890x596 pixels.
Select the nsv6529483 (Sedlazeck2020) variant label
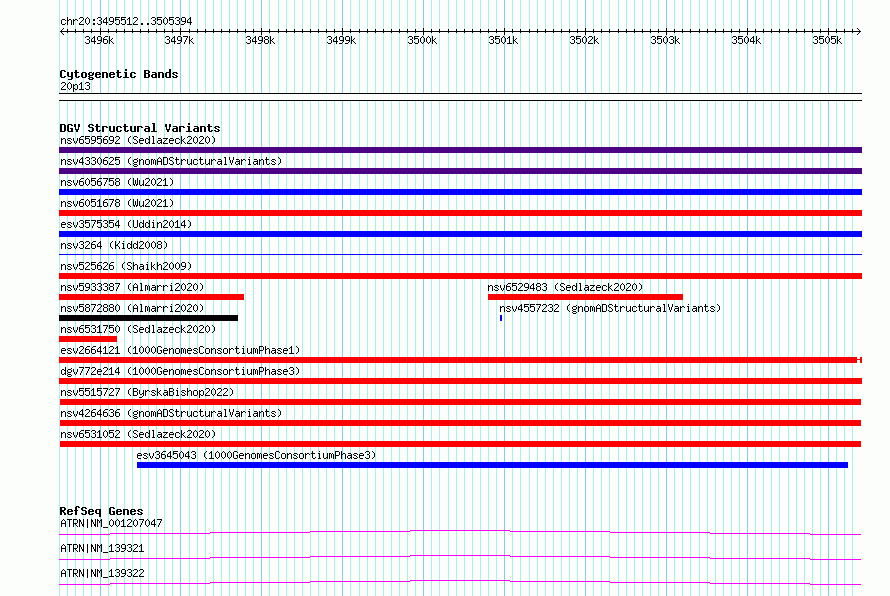coord(565,287)
